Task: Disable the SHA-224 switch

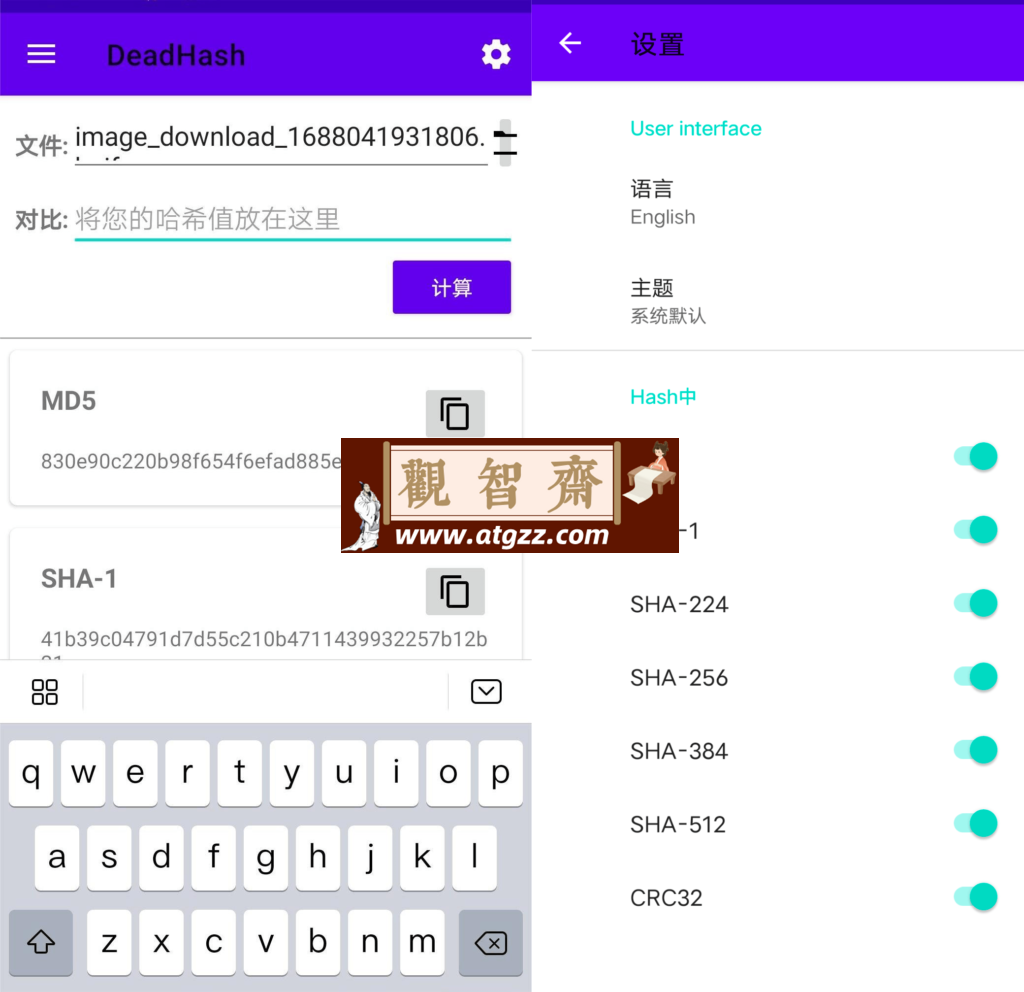Action: 975,603
